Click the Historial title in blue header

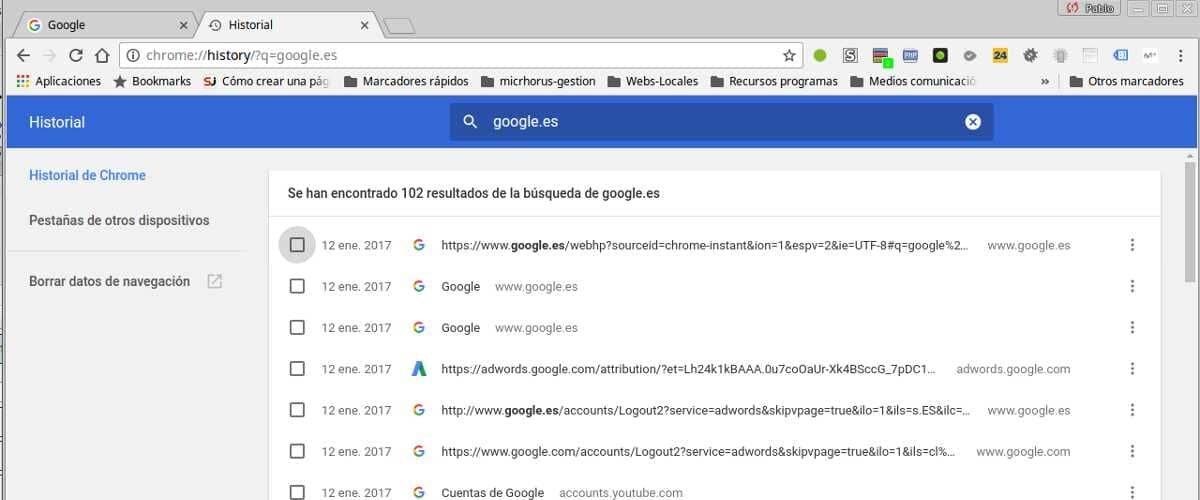pos(57,122)
